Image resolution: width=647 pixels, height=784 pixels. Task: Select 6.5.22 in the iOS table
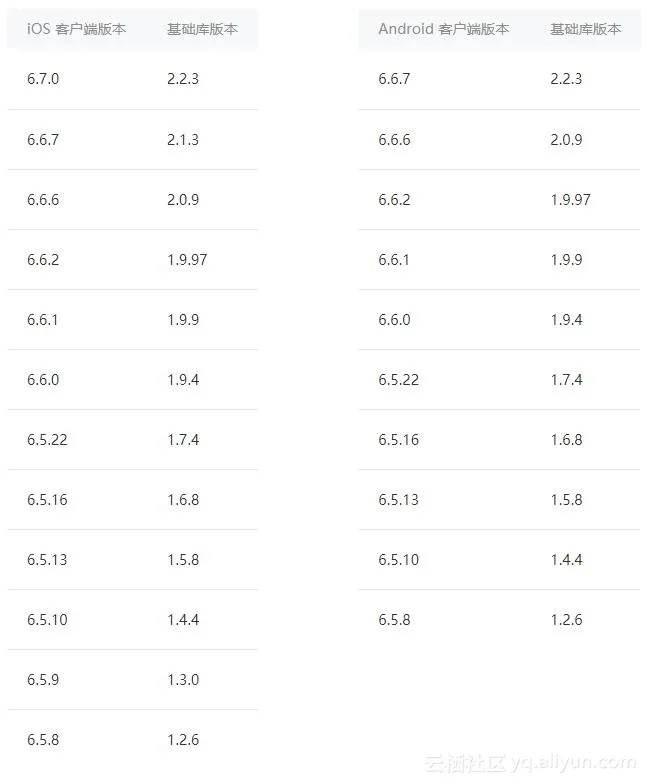pos(47,439)
